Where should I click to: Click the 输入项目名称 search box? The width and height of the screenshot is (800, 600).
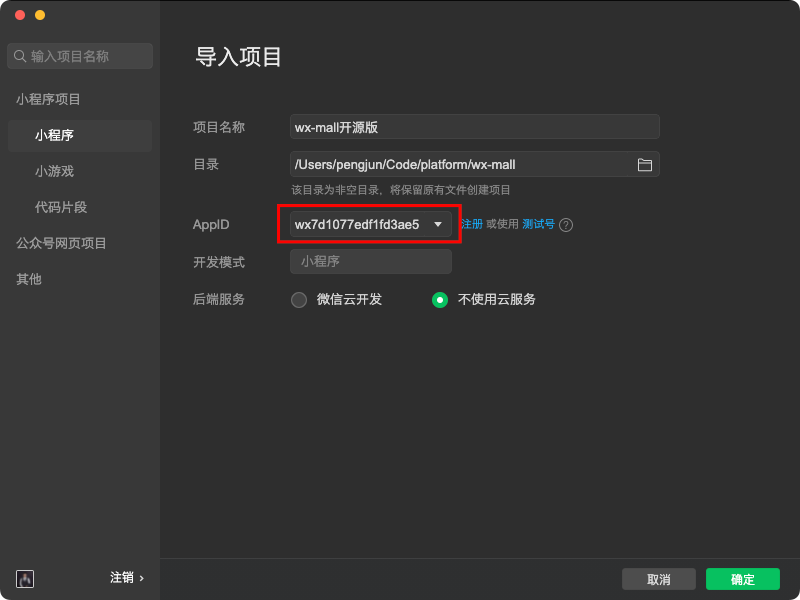click(x=80, y=56)
